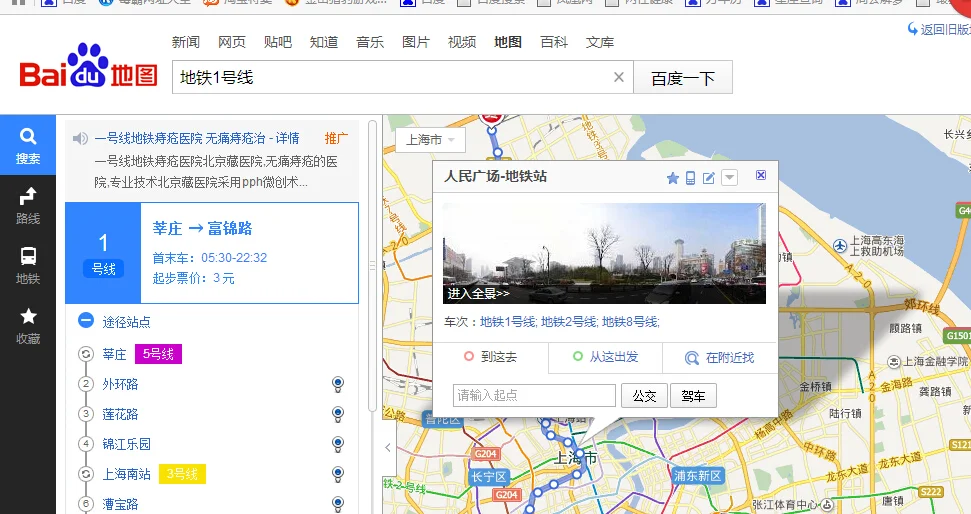Click the 公交 transit button
Viewport: 971px width, 514px height.
click(644, 396)
